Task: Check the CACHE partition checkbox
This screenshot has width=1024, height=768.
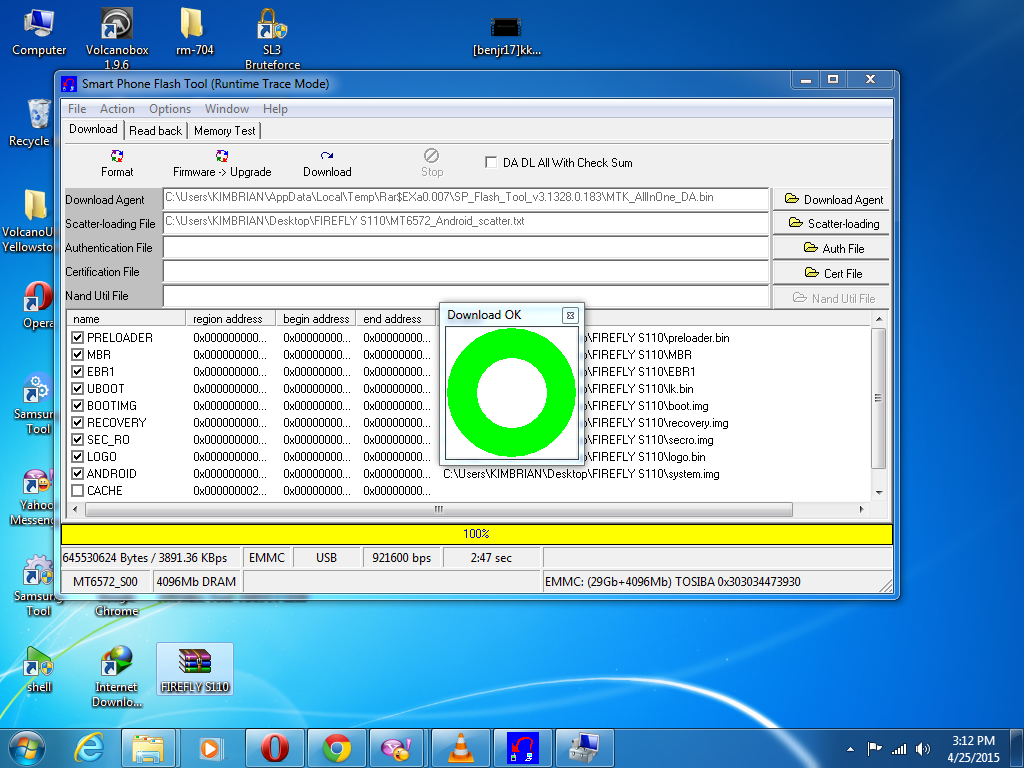Action: (78, 491)
